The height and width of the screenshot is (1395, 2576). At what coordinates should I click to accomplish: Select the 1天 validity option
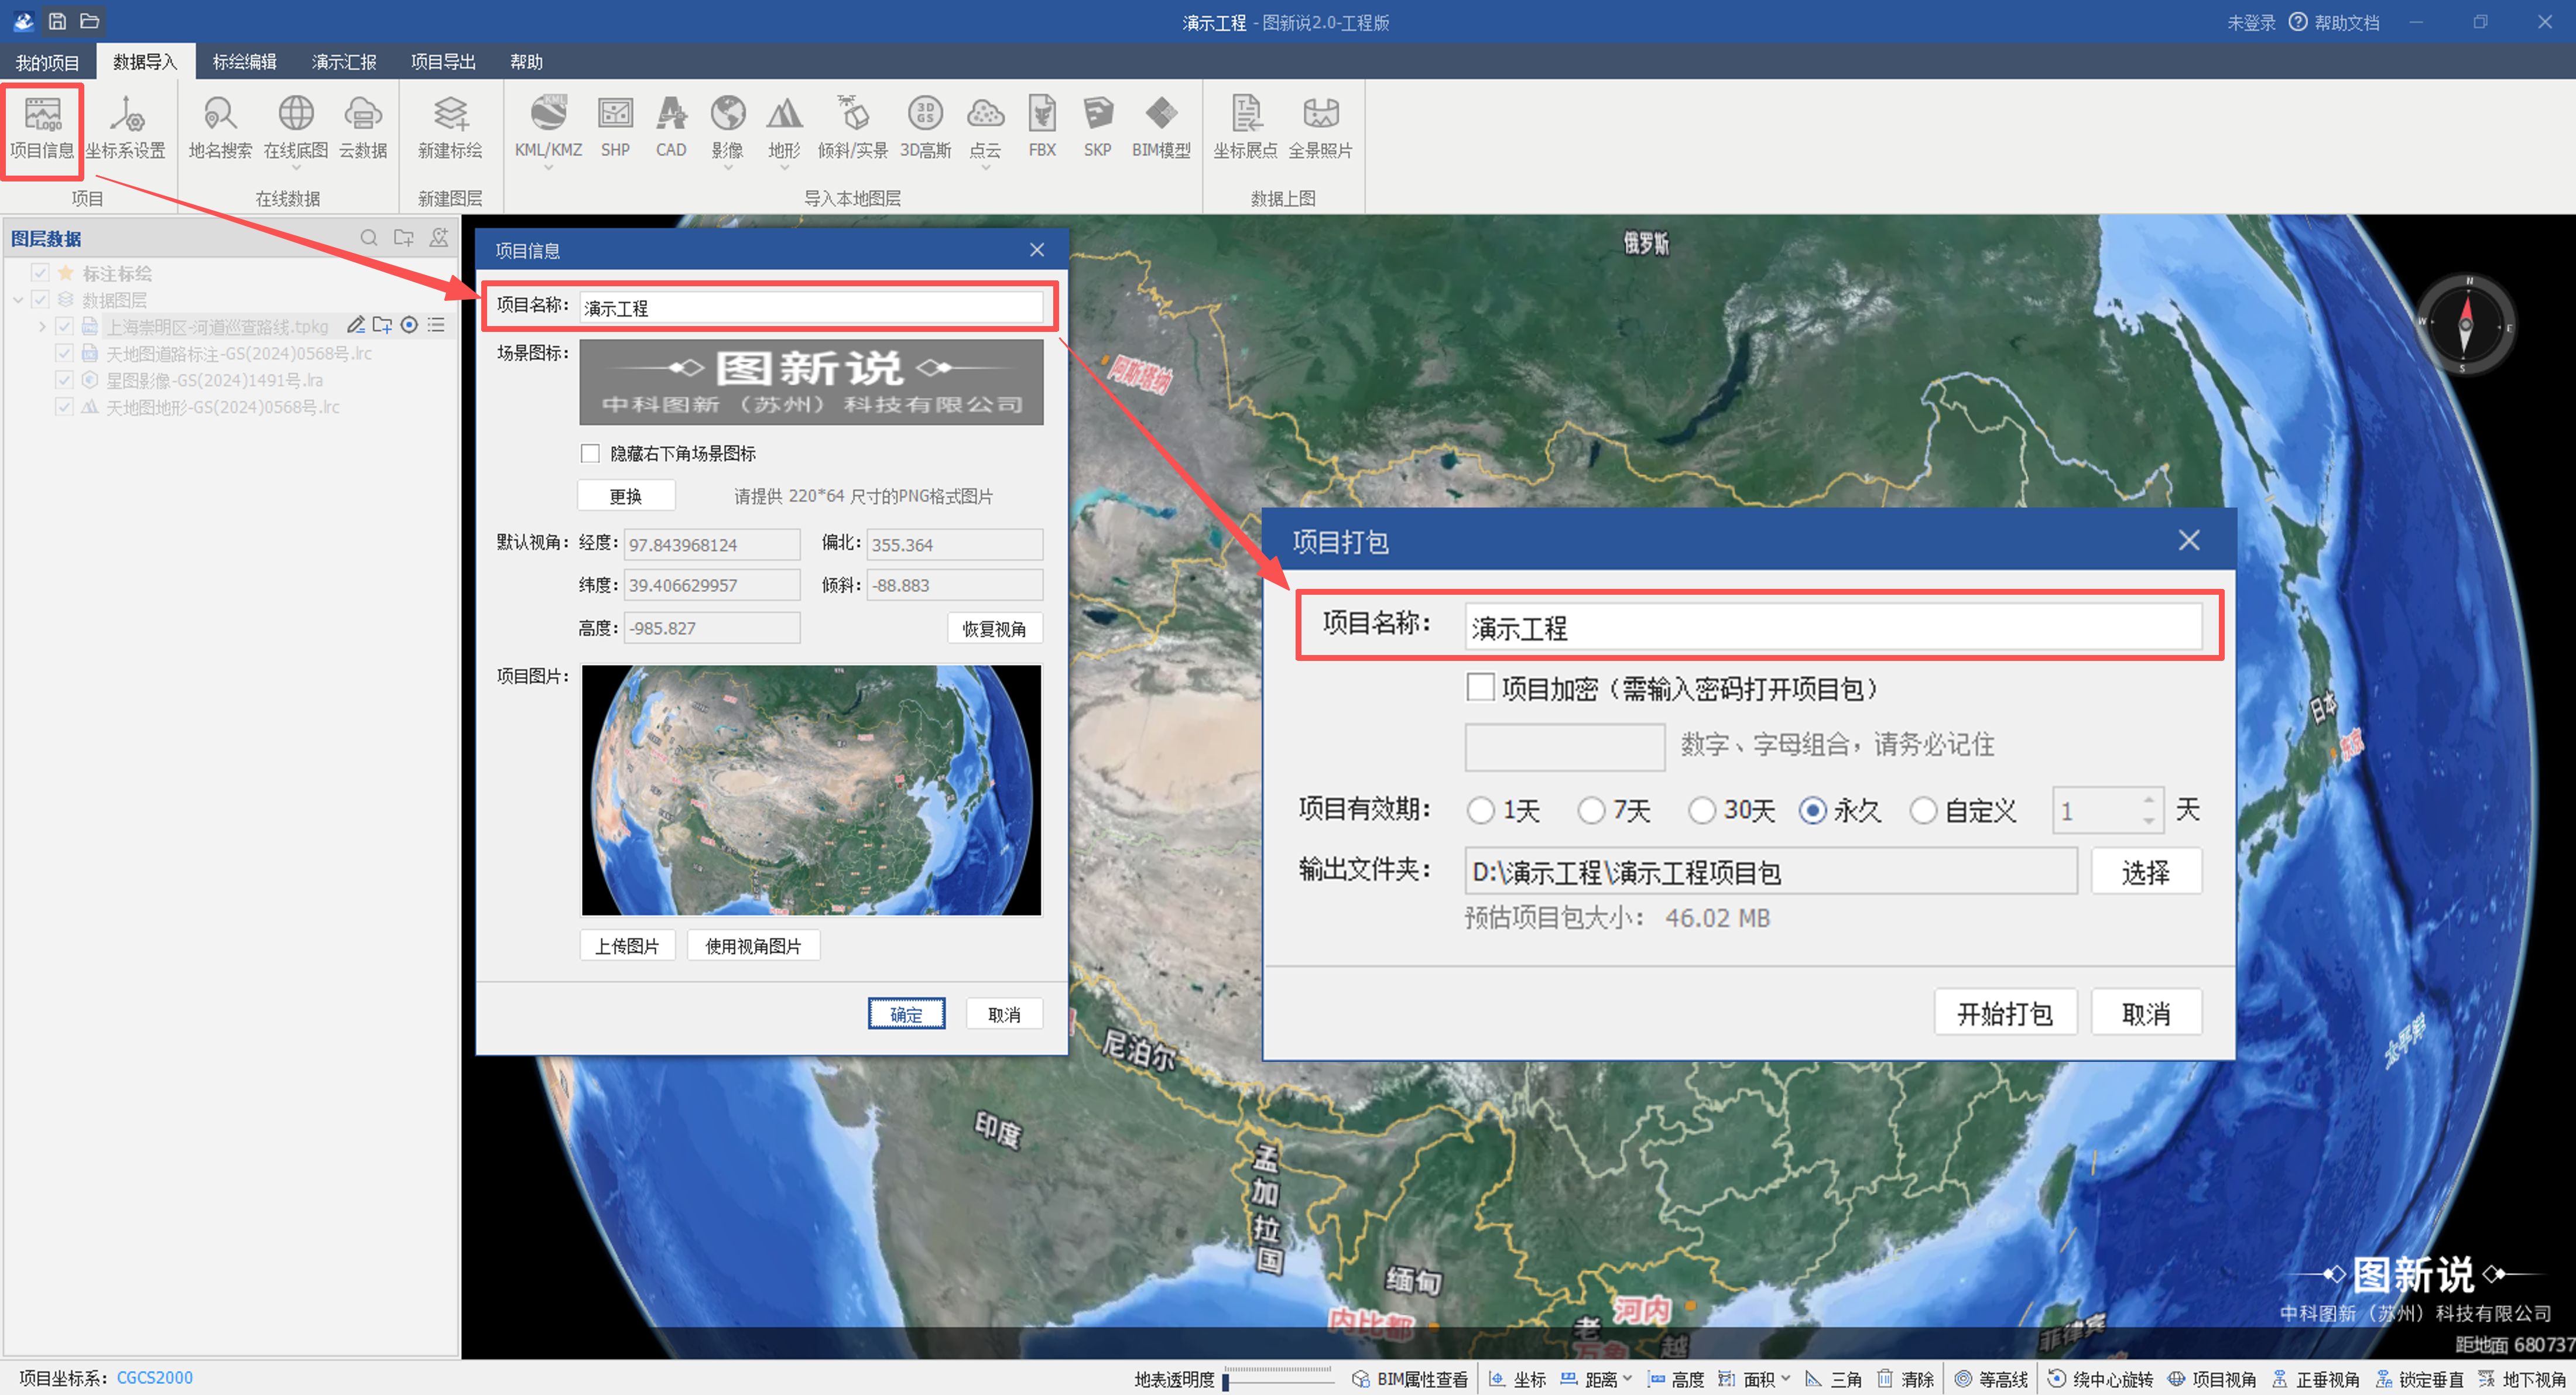1480,810
